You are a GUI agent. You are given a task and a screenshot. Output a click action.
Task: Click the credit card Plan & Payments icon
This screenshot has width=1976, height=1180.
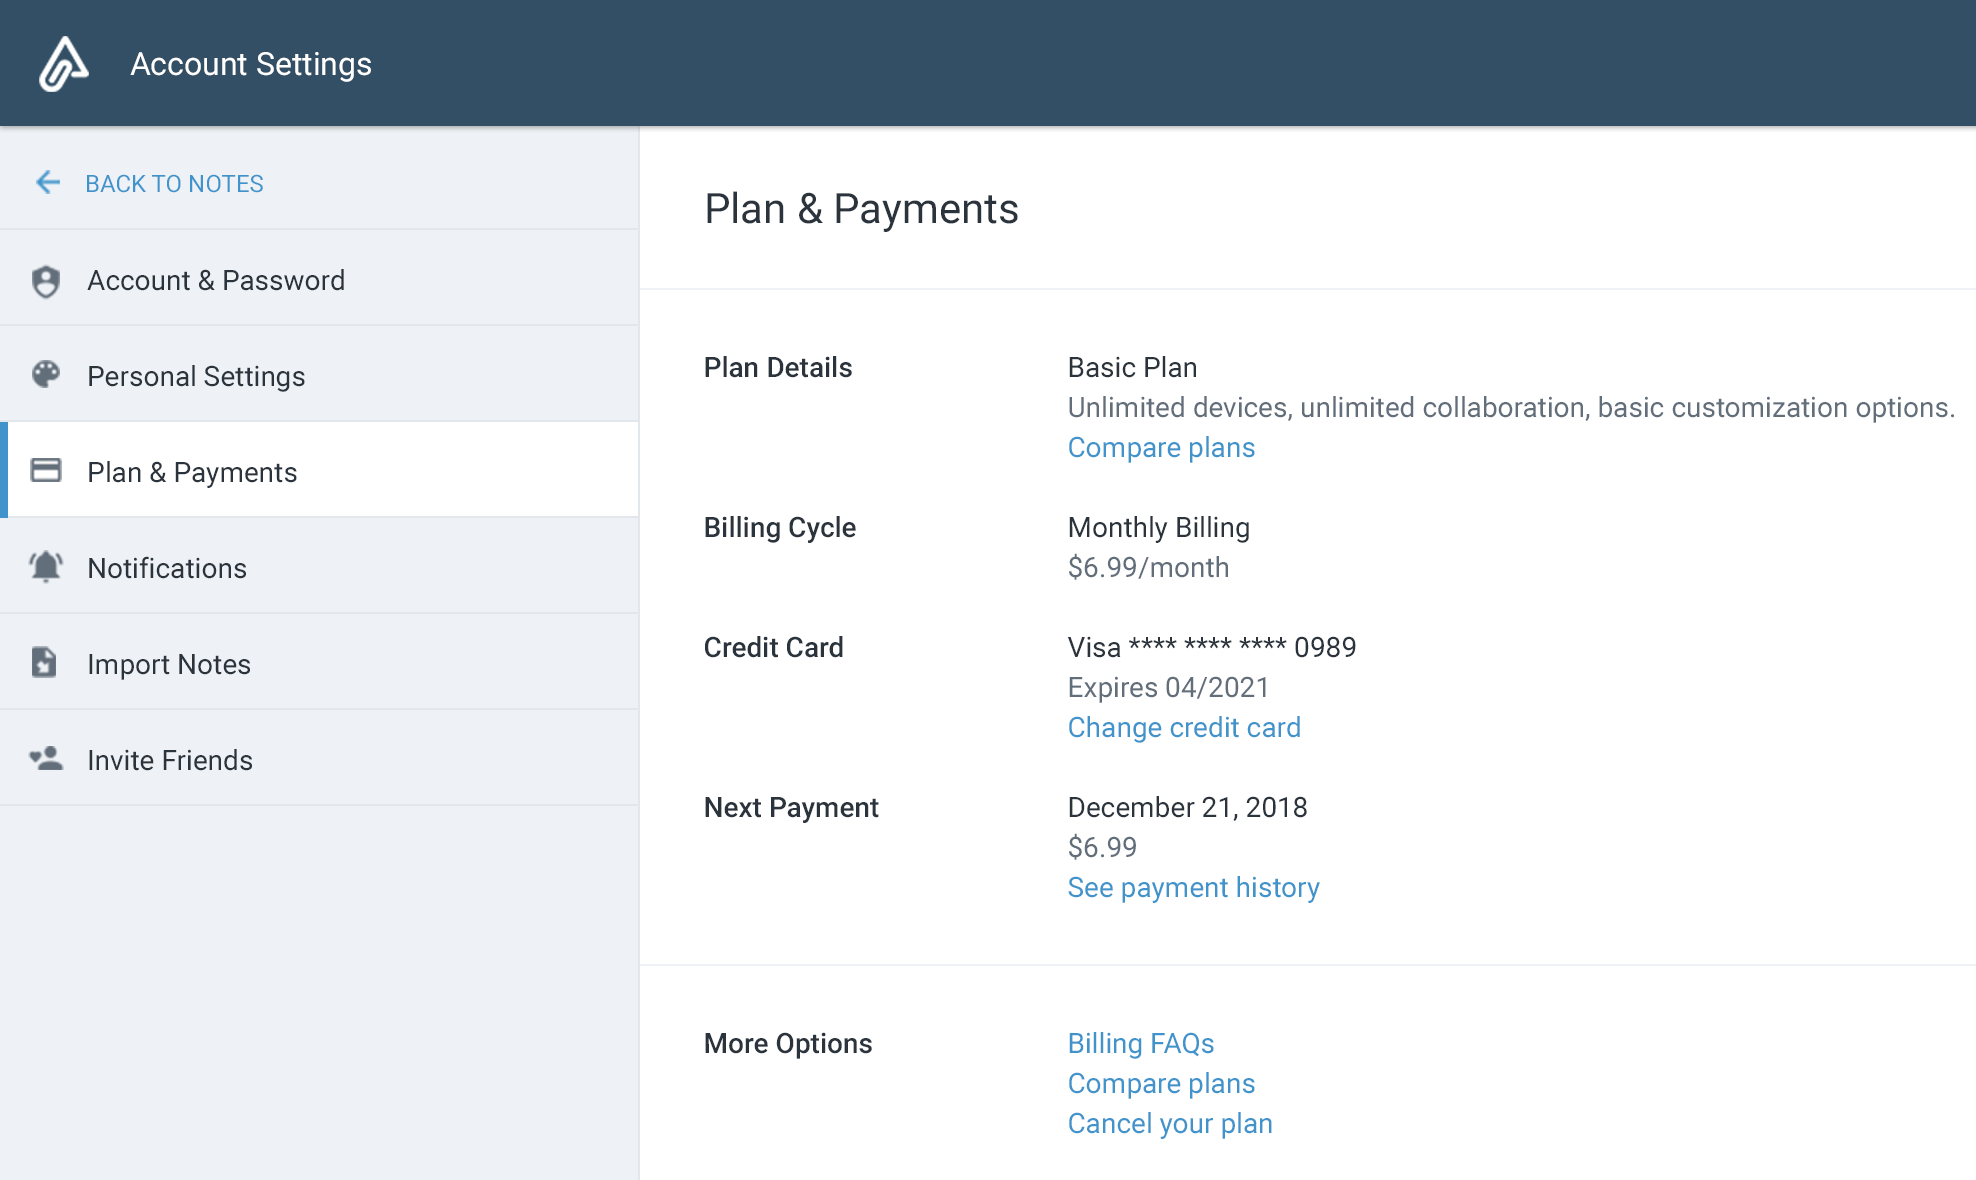click(x=46, y=470)
